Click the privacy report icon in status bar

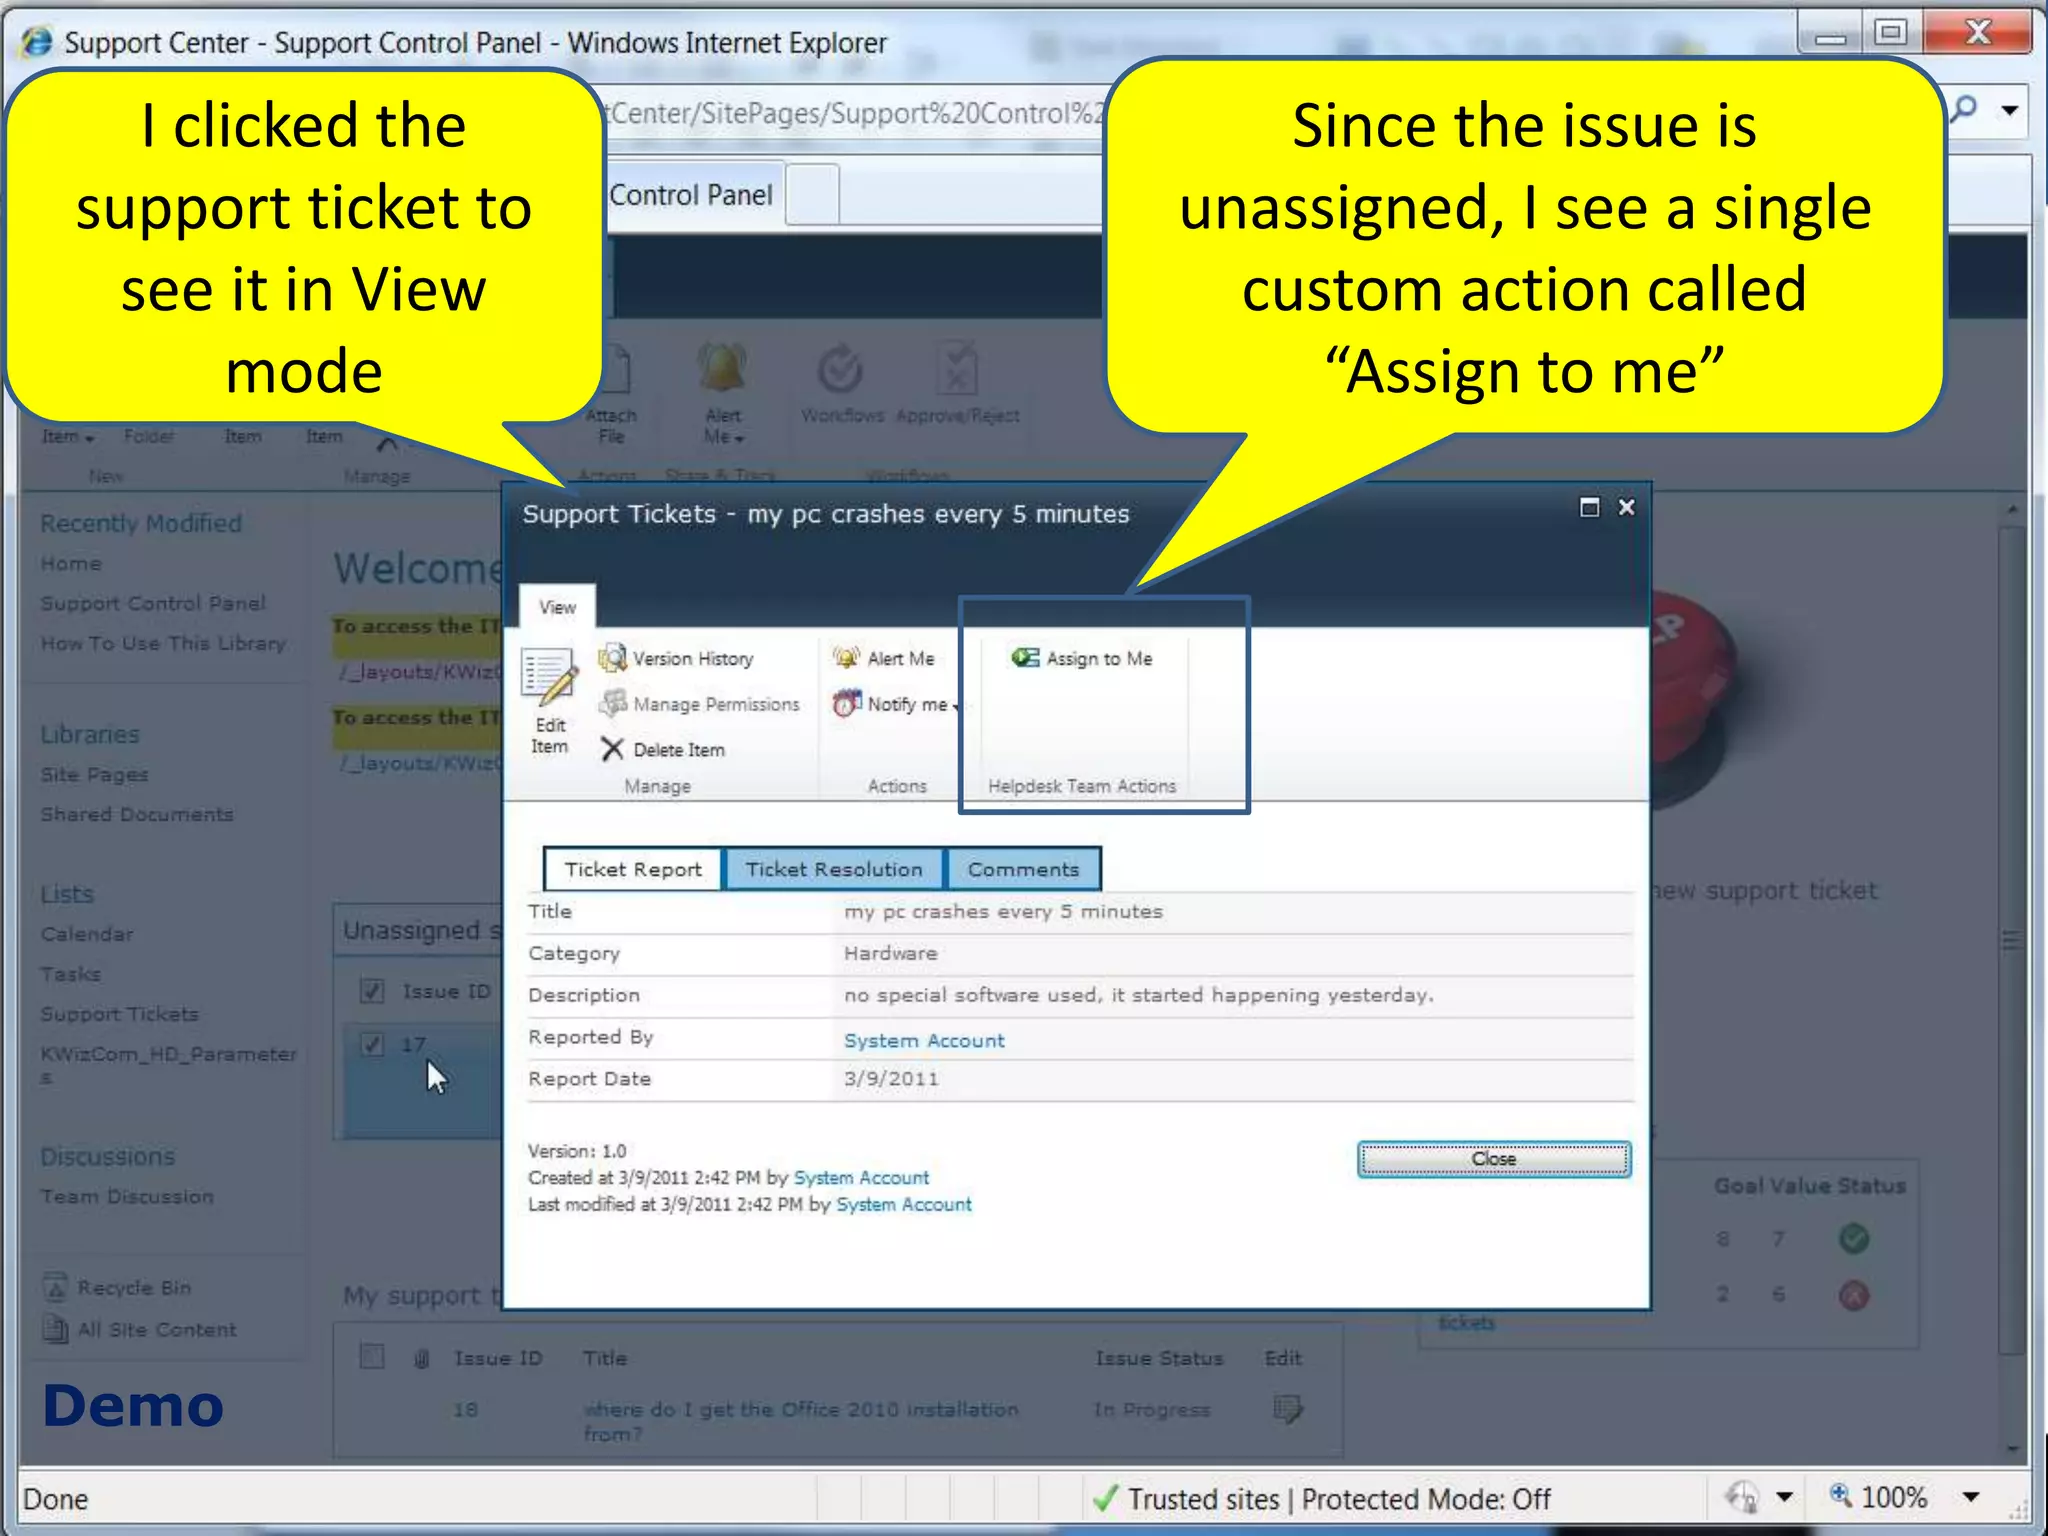pyautogui.click(x=1741, y=1497)
